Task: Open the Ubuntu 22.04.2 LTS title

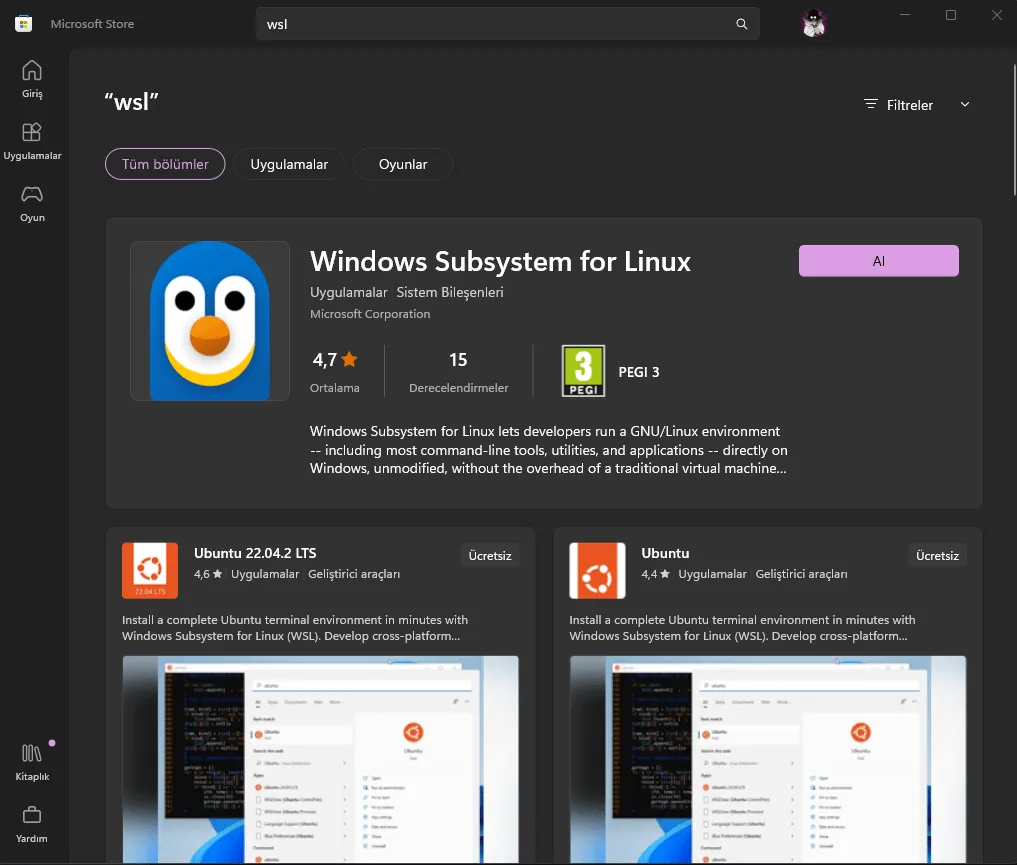Action: (x=255, y=553)
